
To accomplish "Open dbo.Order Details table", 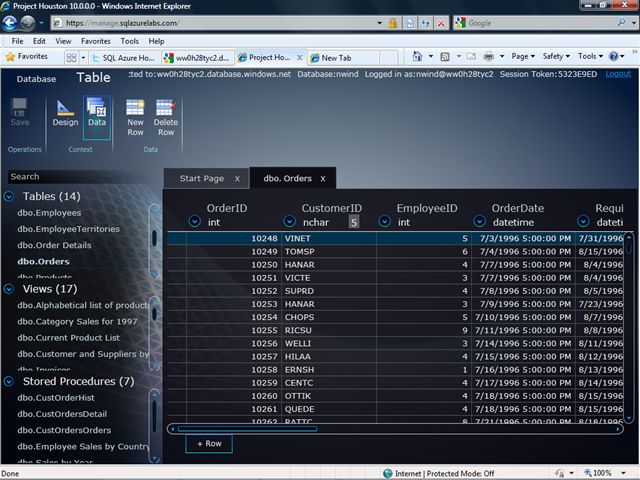I will 54,245.
